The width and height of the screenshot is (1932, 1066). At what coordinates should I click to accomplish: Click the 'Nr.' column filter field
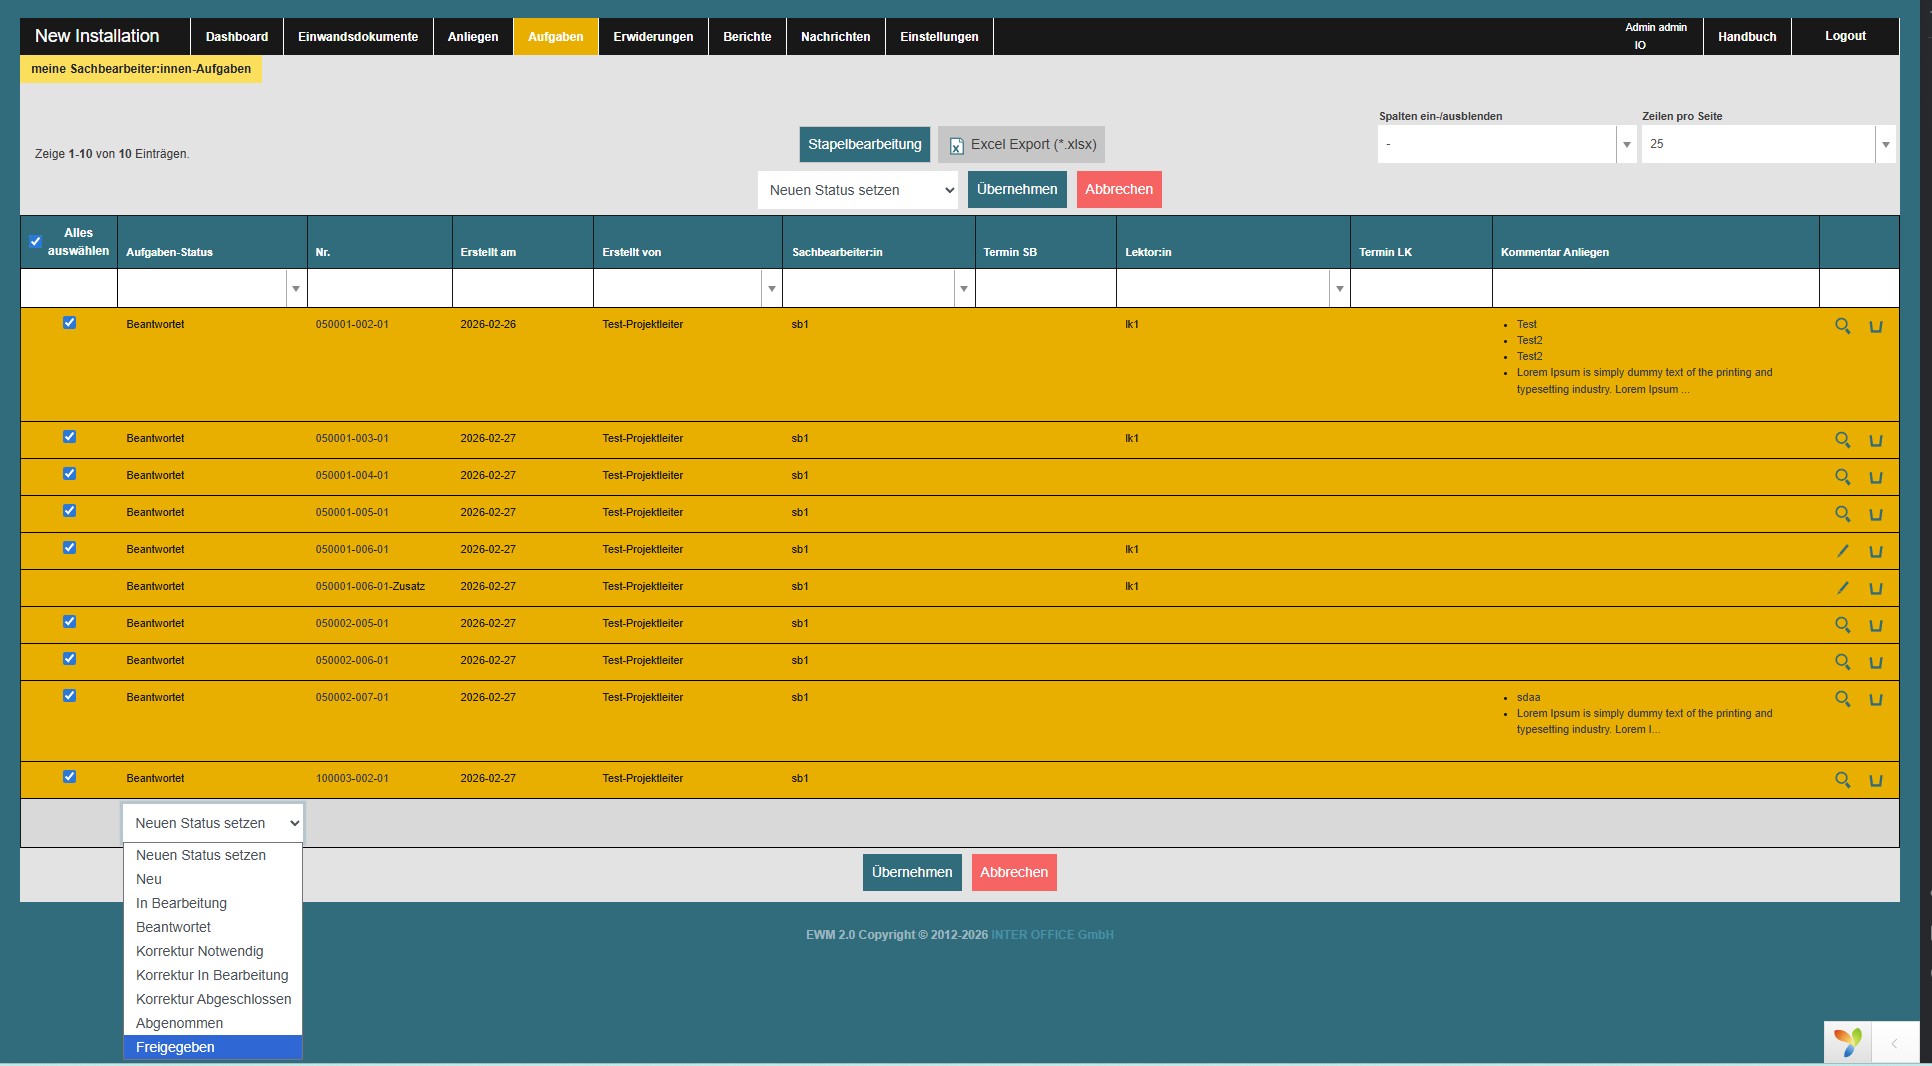379,289
